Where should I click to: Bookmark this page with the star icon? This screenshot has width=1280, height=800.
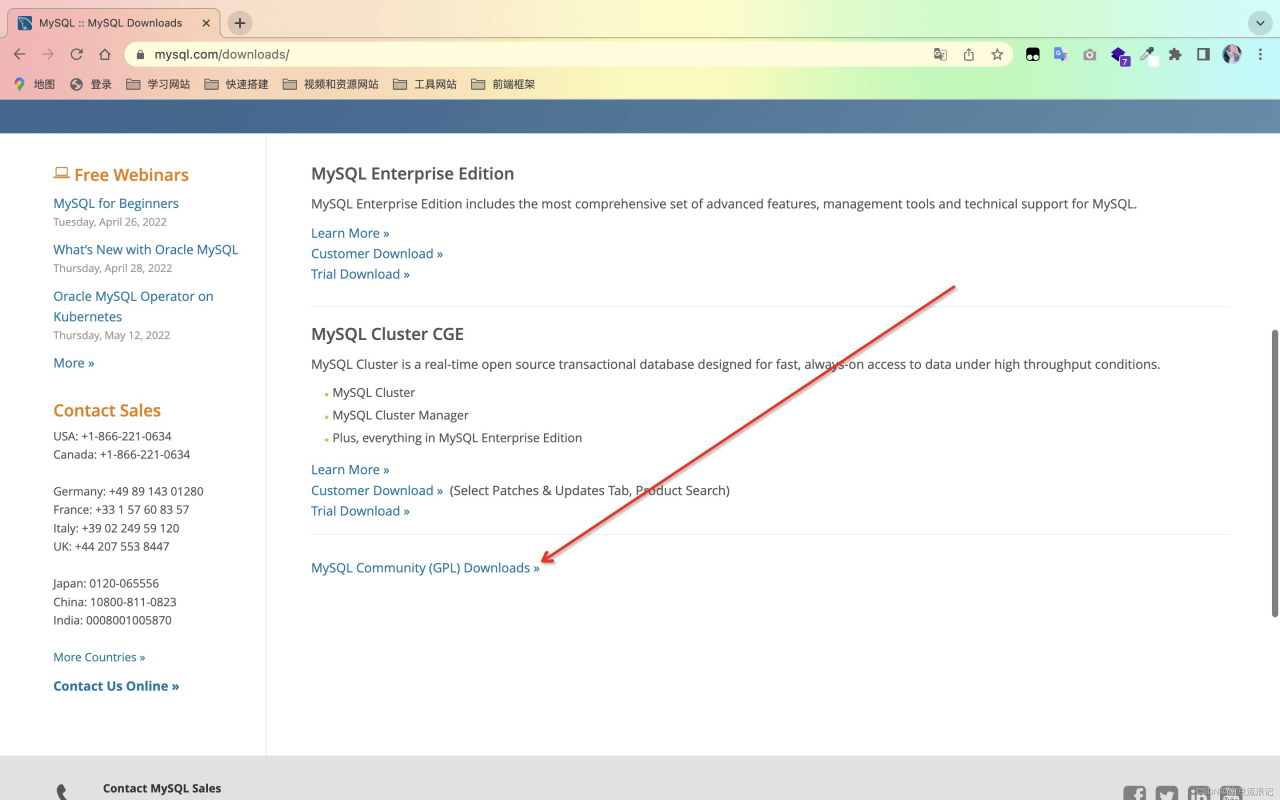click(997, 55)
